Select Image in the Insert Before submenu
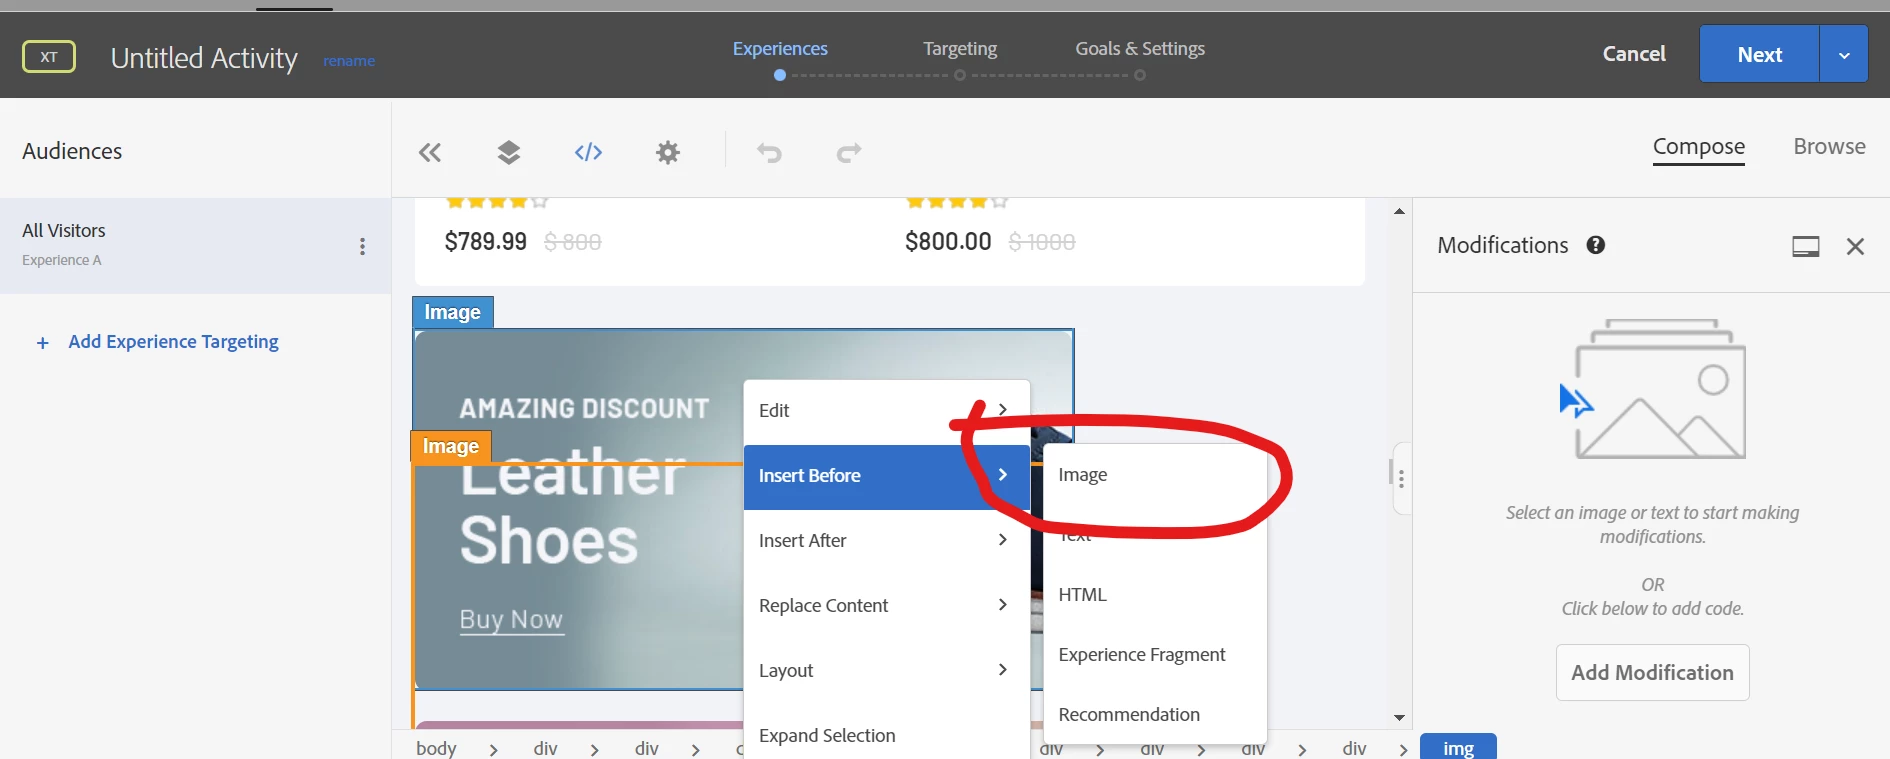Screen dimensions: 1890x759 pos(1083,475)
